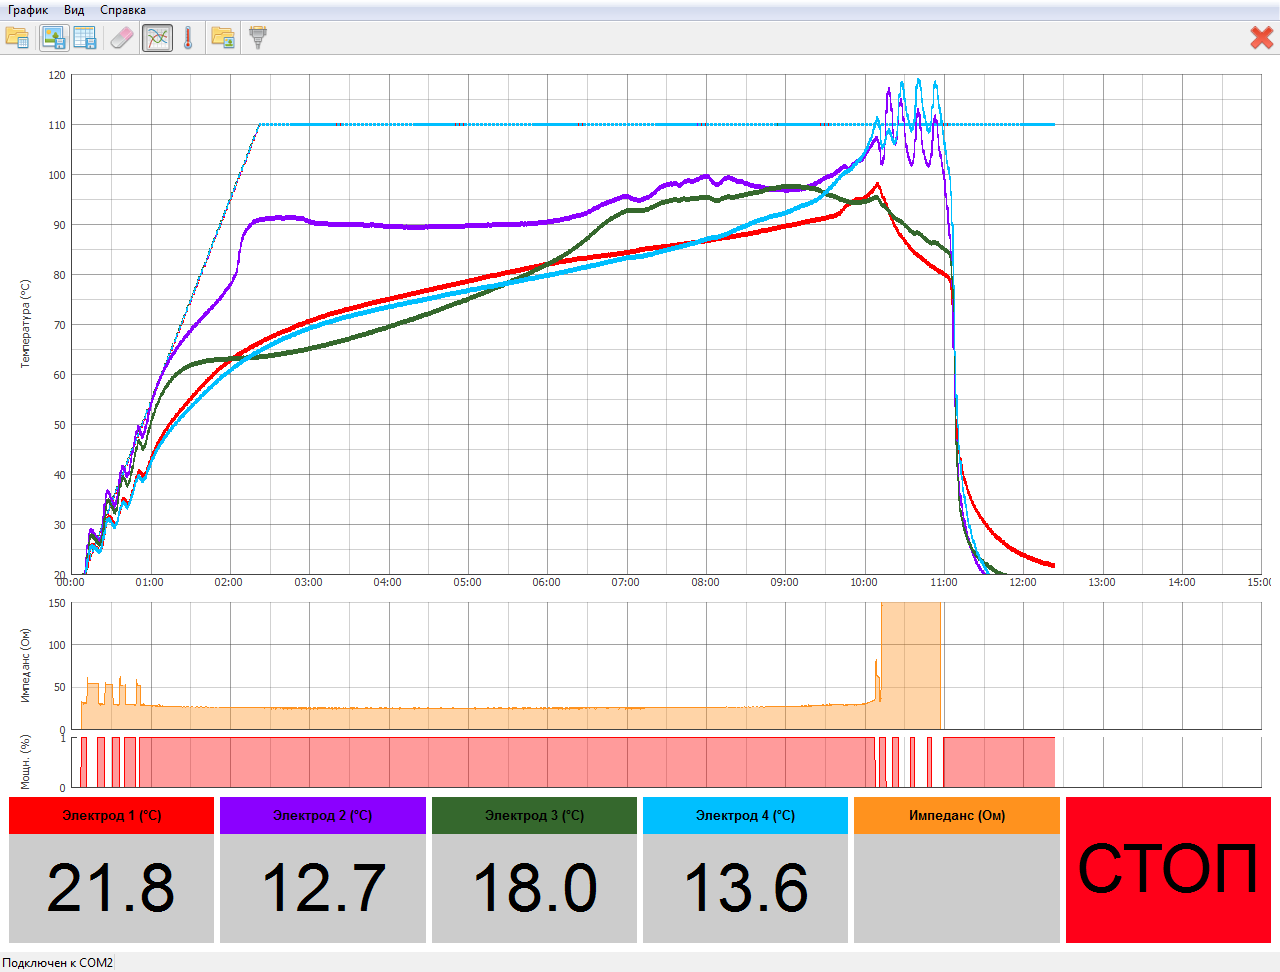Select the eraser clear tool
Screen dimensions: 1280x972
121,38
